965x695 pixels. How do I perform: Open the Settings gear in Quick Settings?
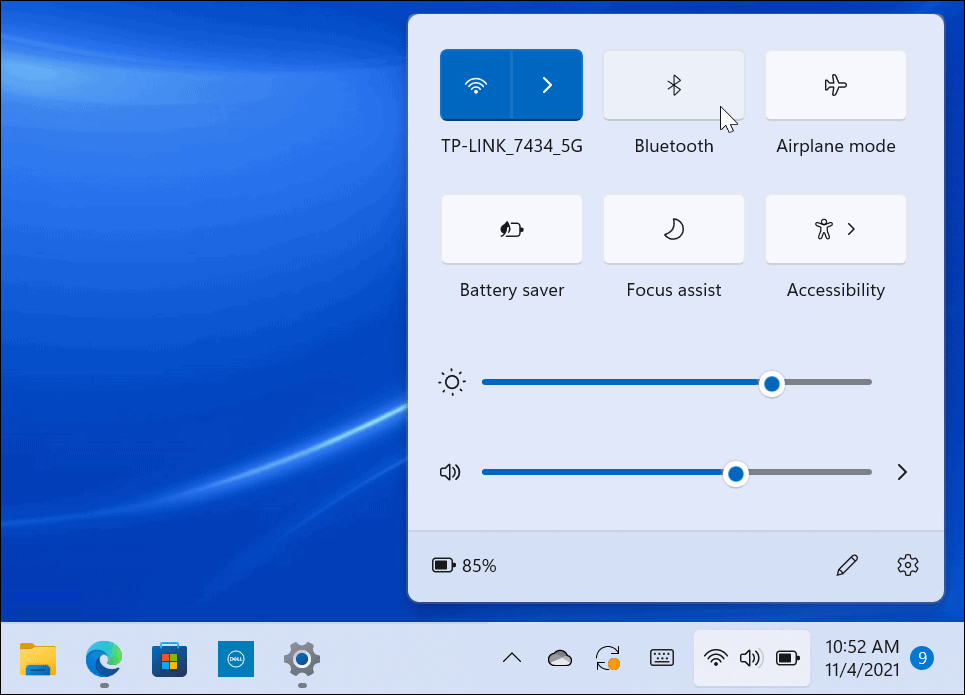click(907, 565)
